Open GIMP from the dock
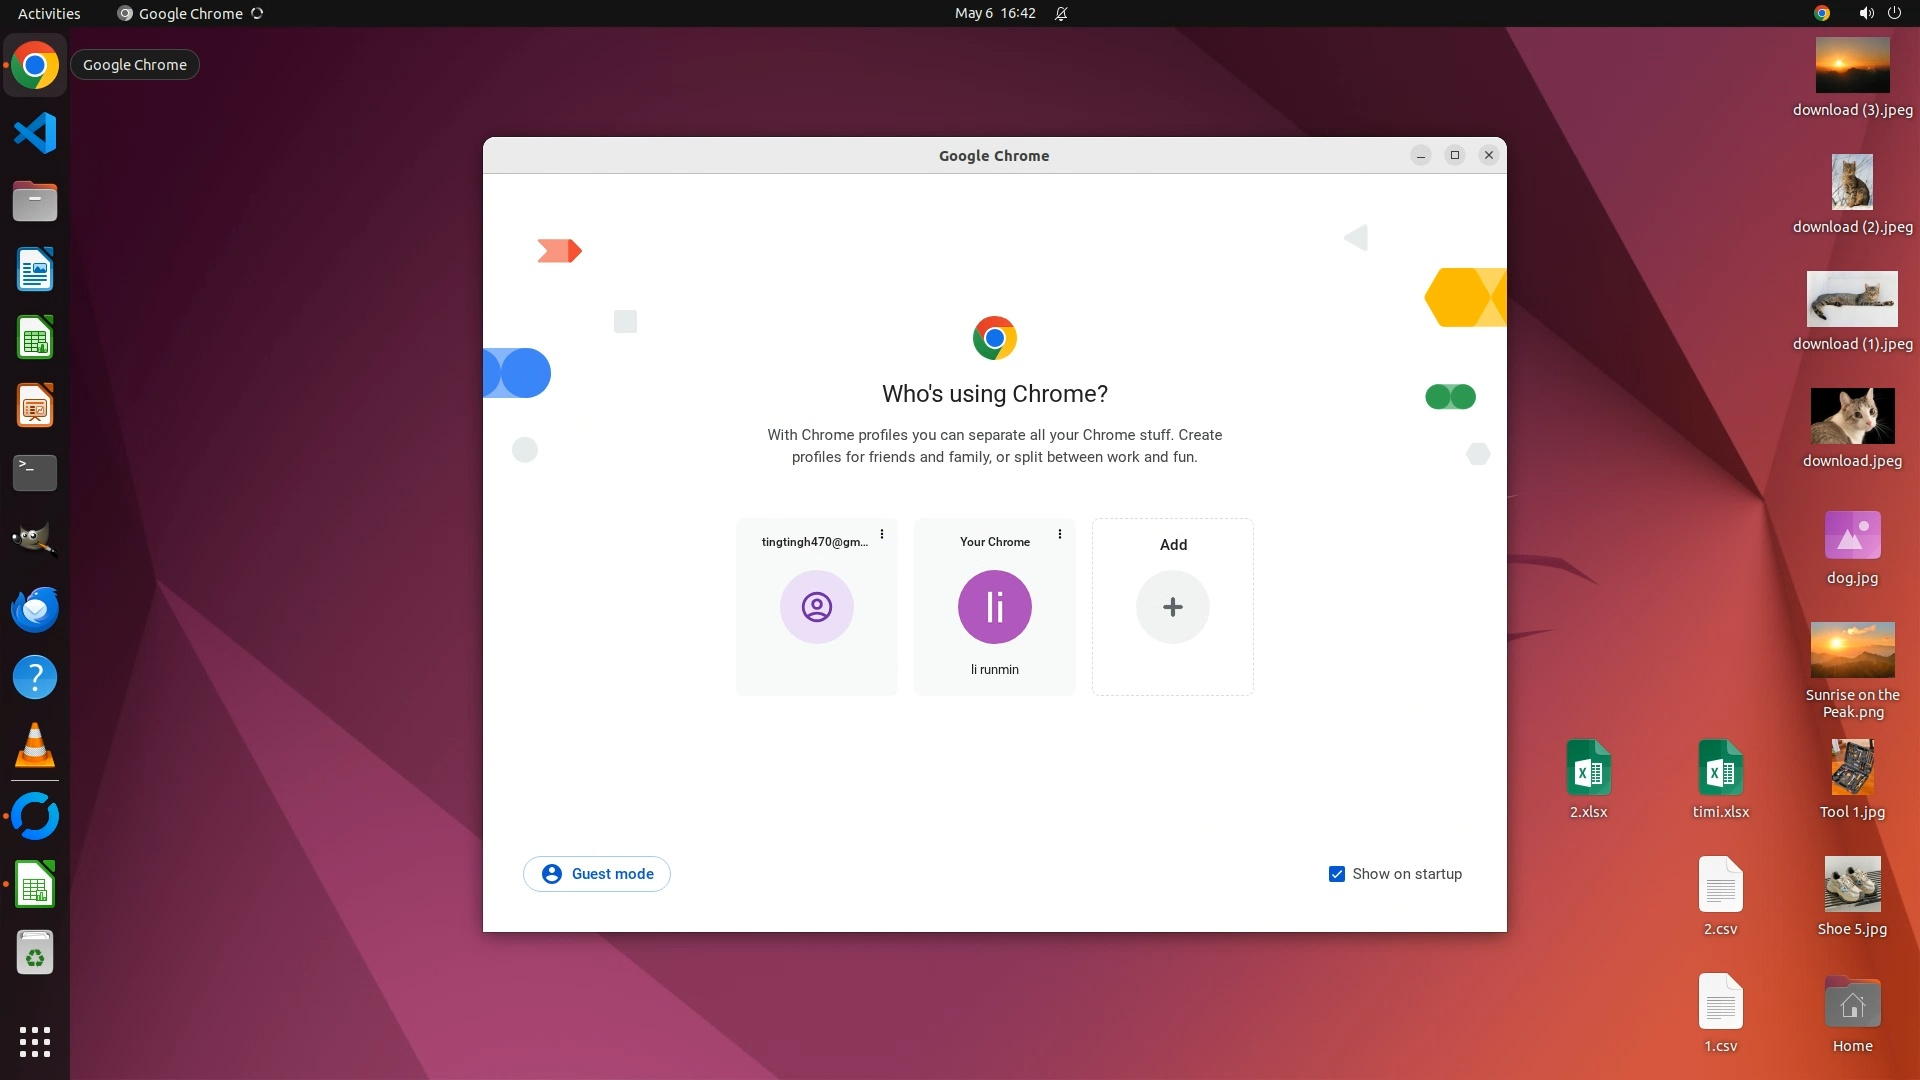 click(35, 540)
